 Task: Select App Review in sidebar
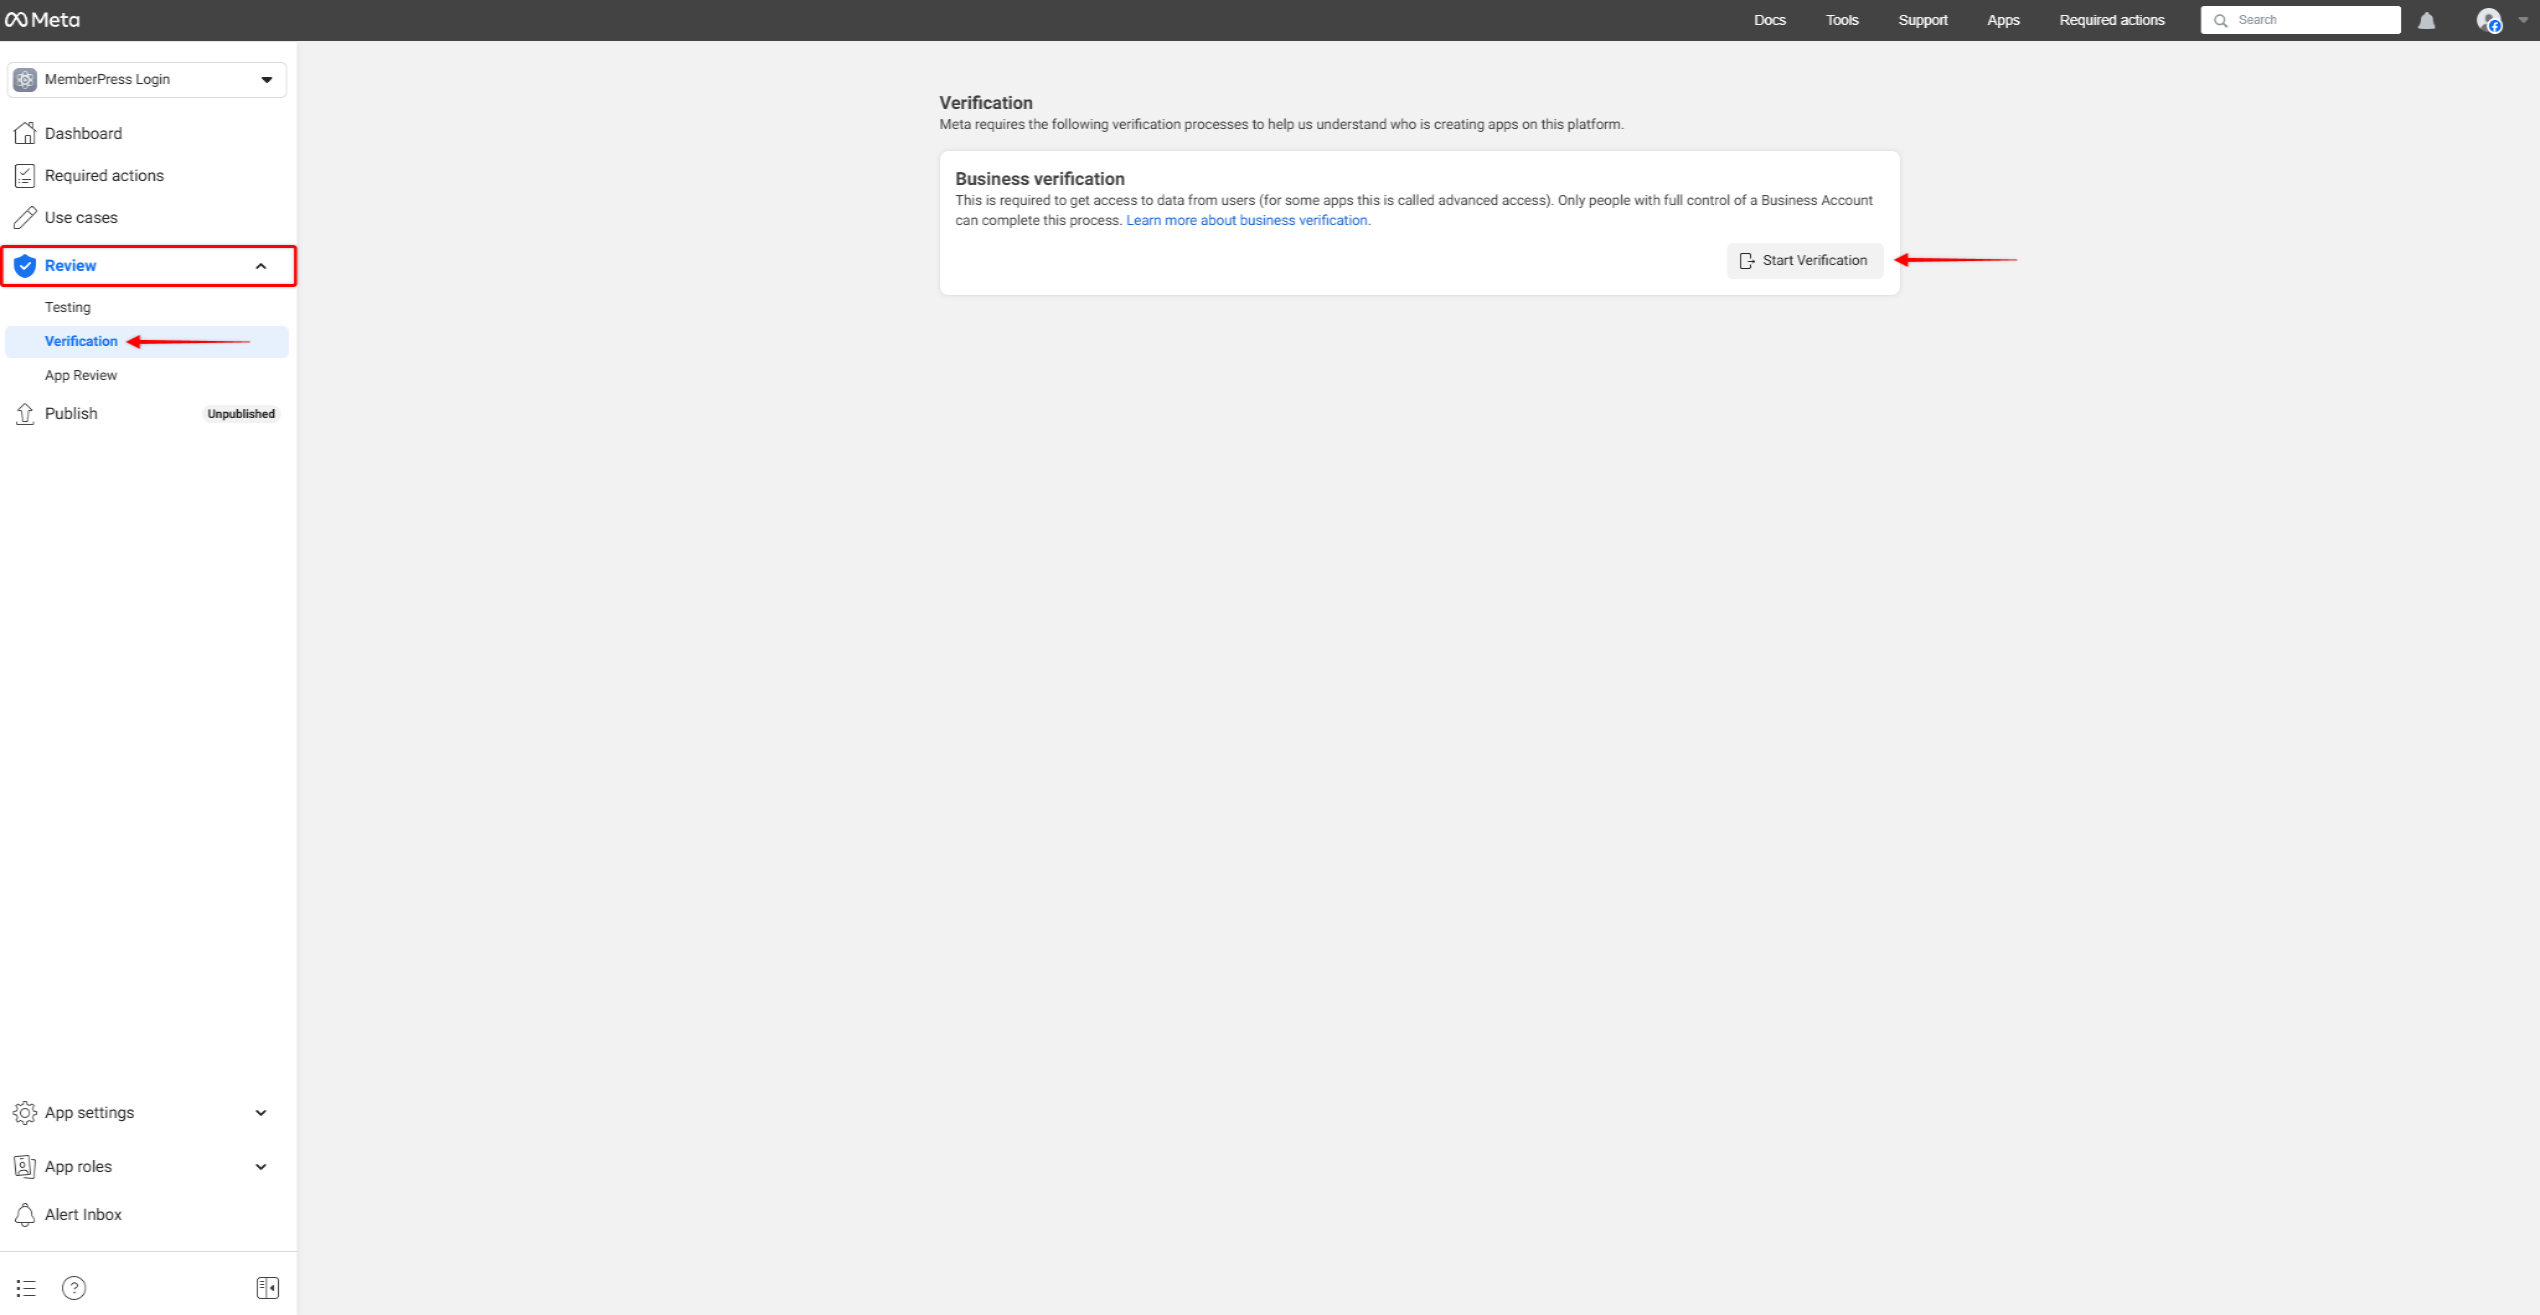pyautogui.click(x=81, y=375)
